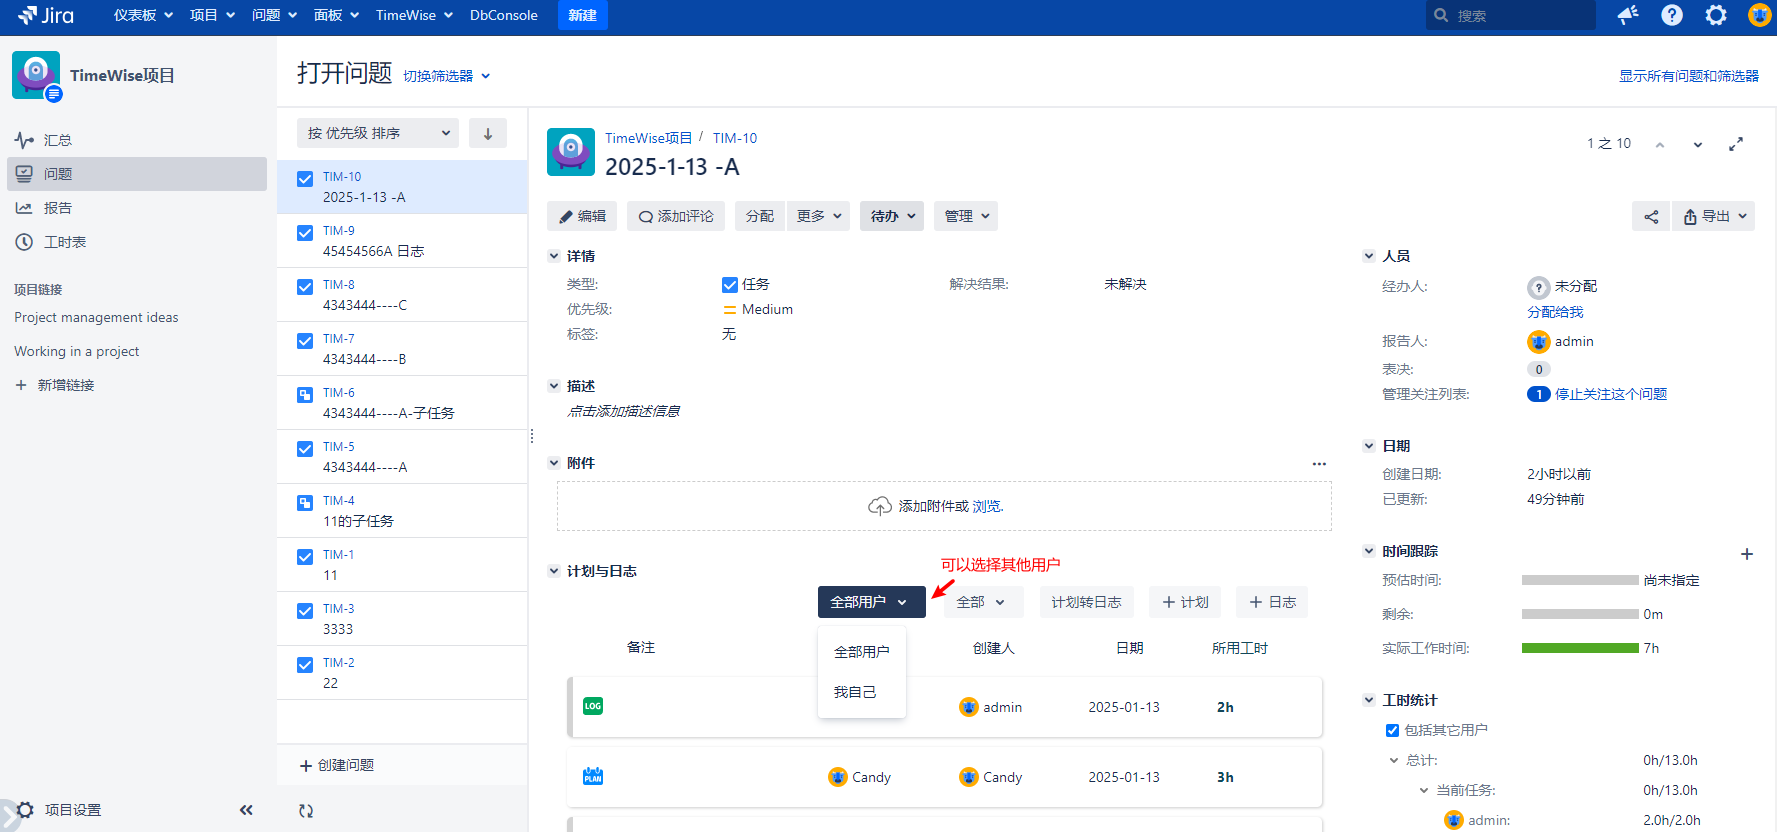The image size is (1777, 832).
Task: Select TIM-2 checkbox in issue list
Action: (305, 665)
